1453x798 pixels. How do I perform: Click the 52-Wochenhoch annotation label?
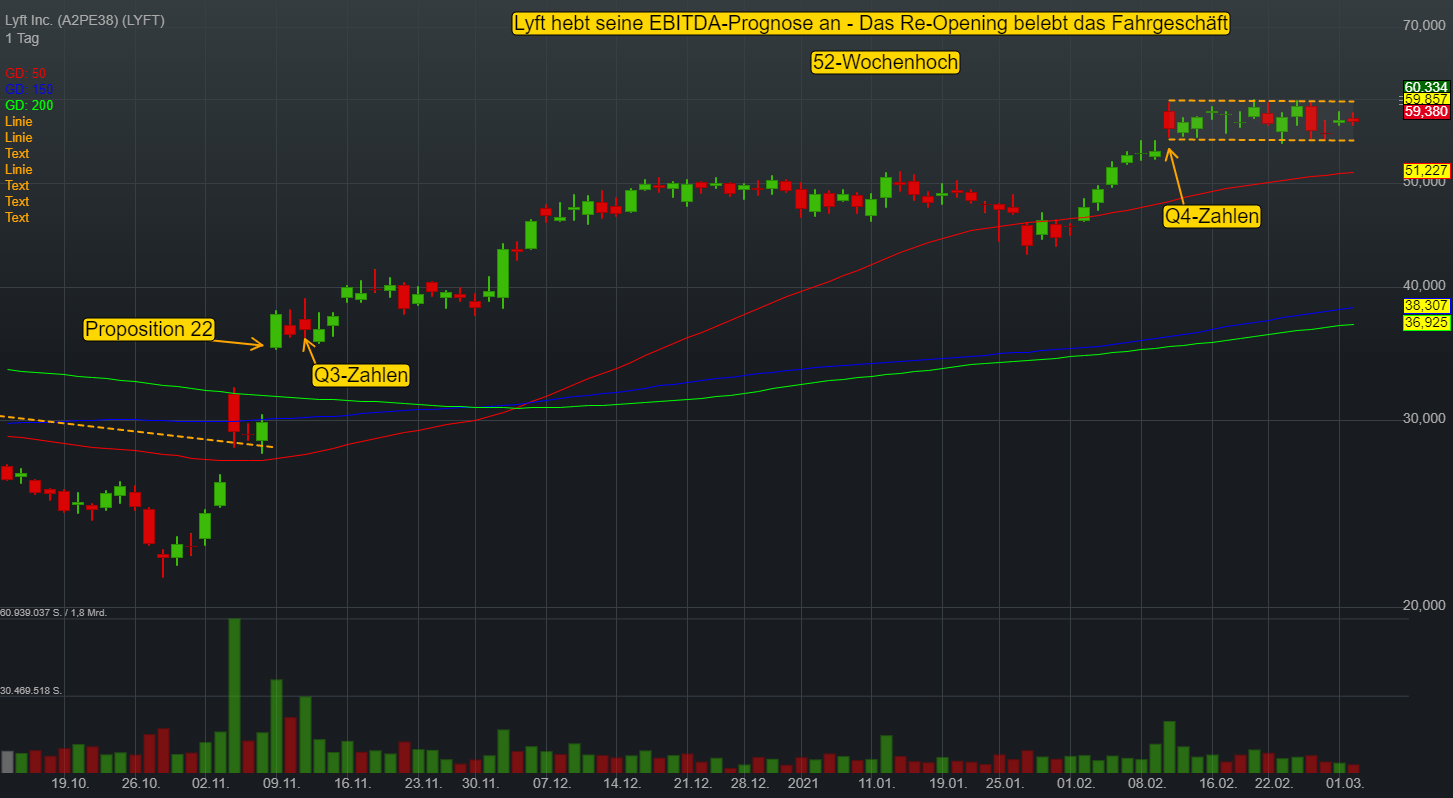[x=885, y=62]
